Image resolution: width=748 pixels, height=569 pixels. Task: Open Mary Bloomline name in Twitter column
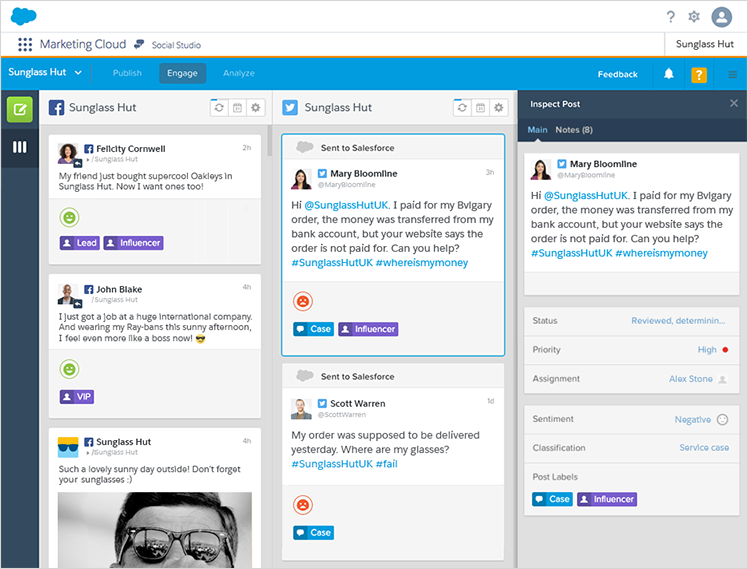point(364,174)
